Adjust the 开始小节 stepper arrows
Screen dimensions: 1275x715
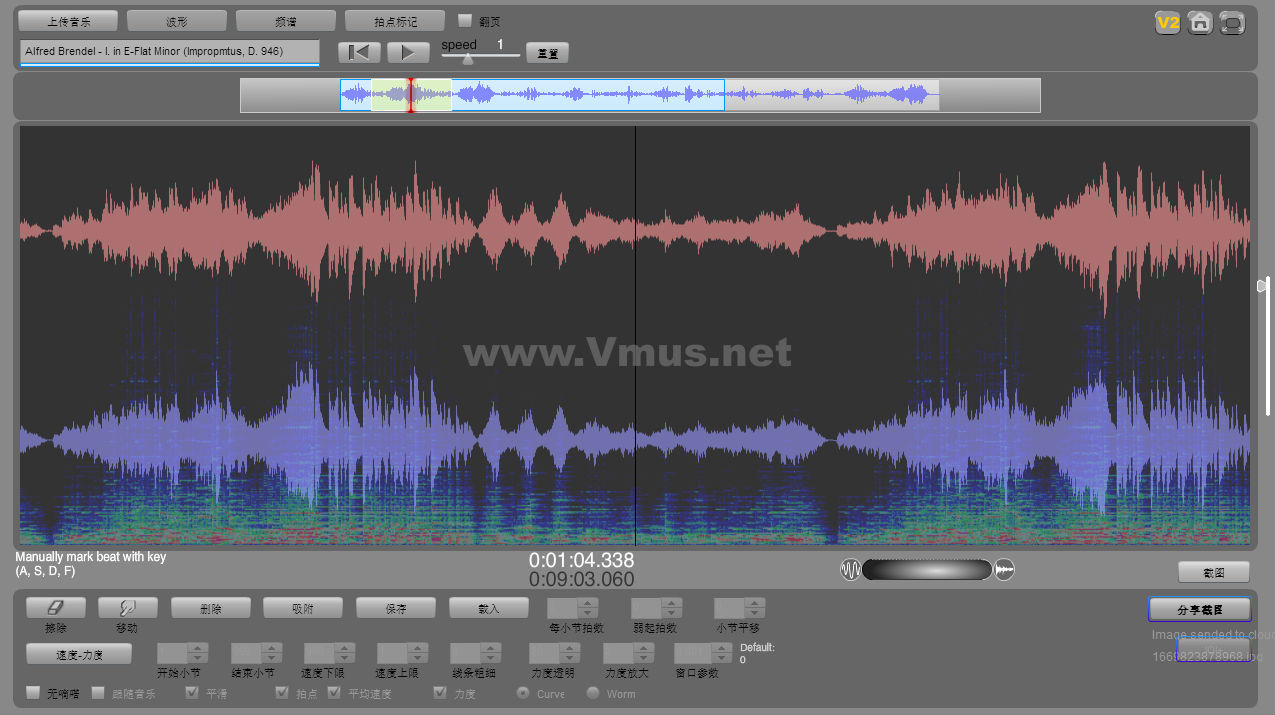click(197, 653)
